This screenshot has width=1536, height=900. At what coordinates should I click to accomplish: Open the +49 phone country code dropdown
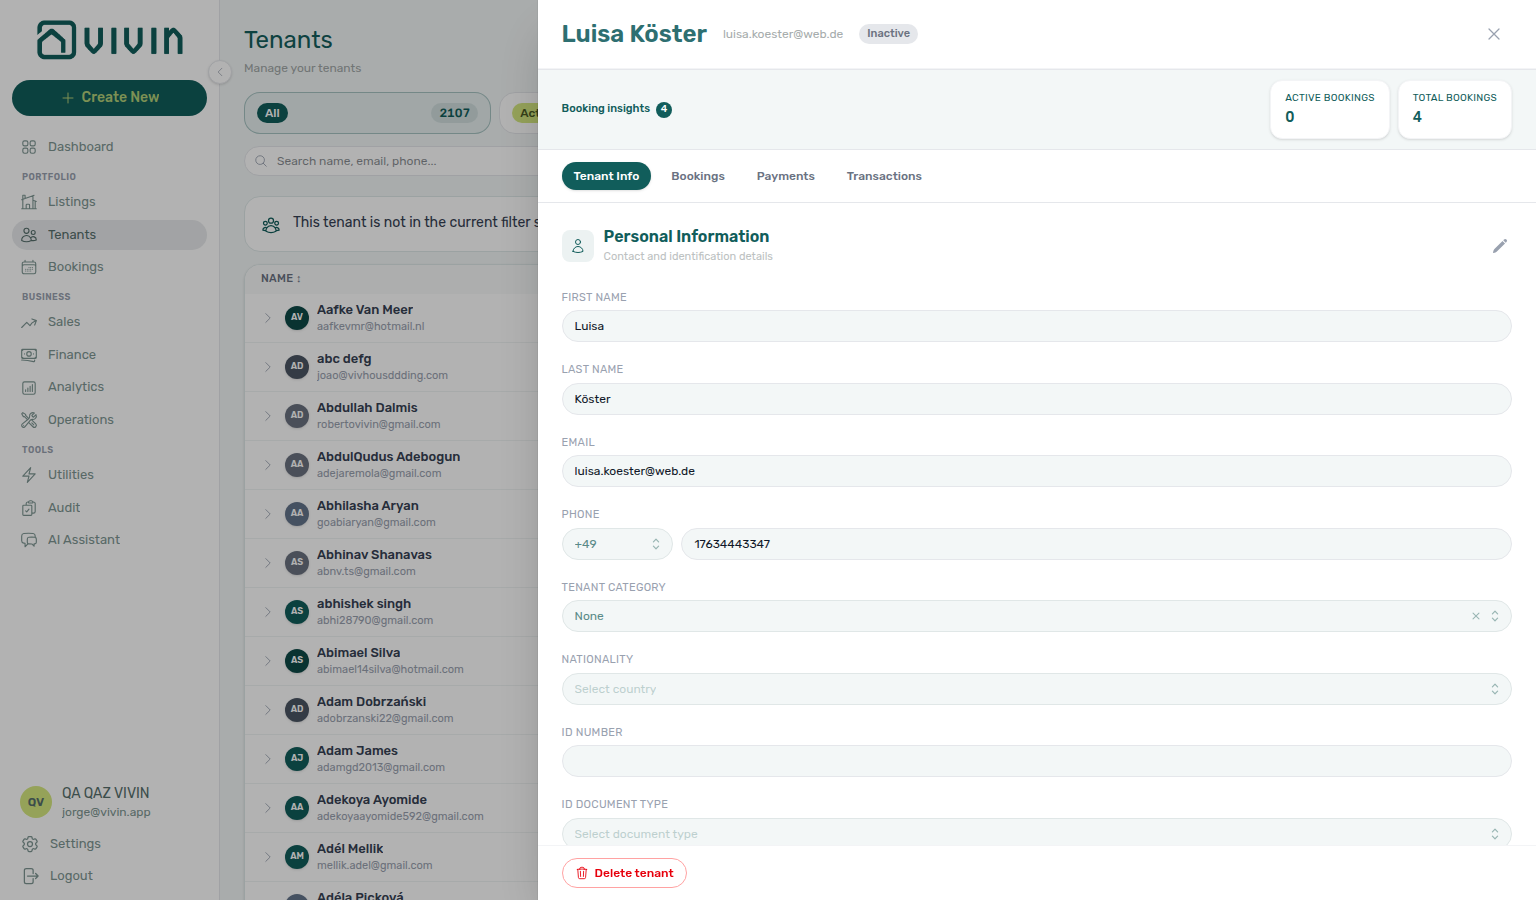click(x=617, y=544)
